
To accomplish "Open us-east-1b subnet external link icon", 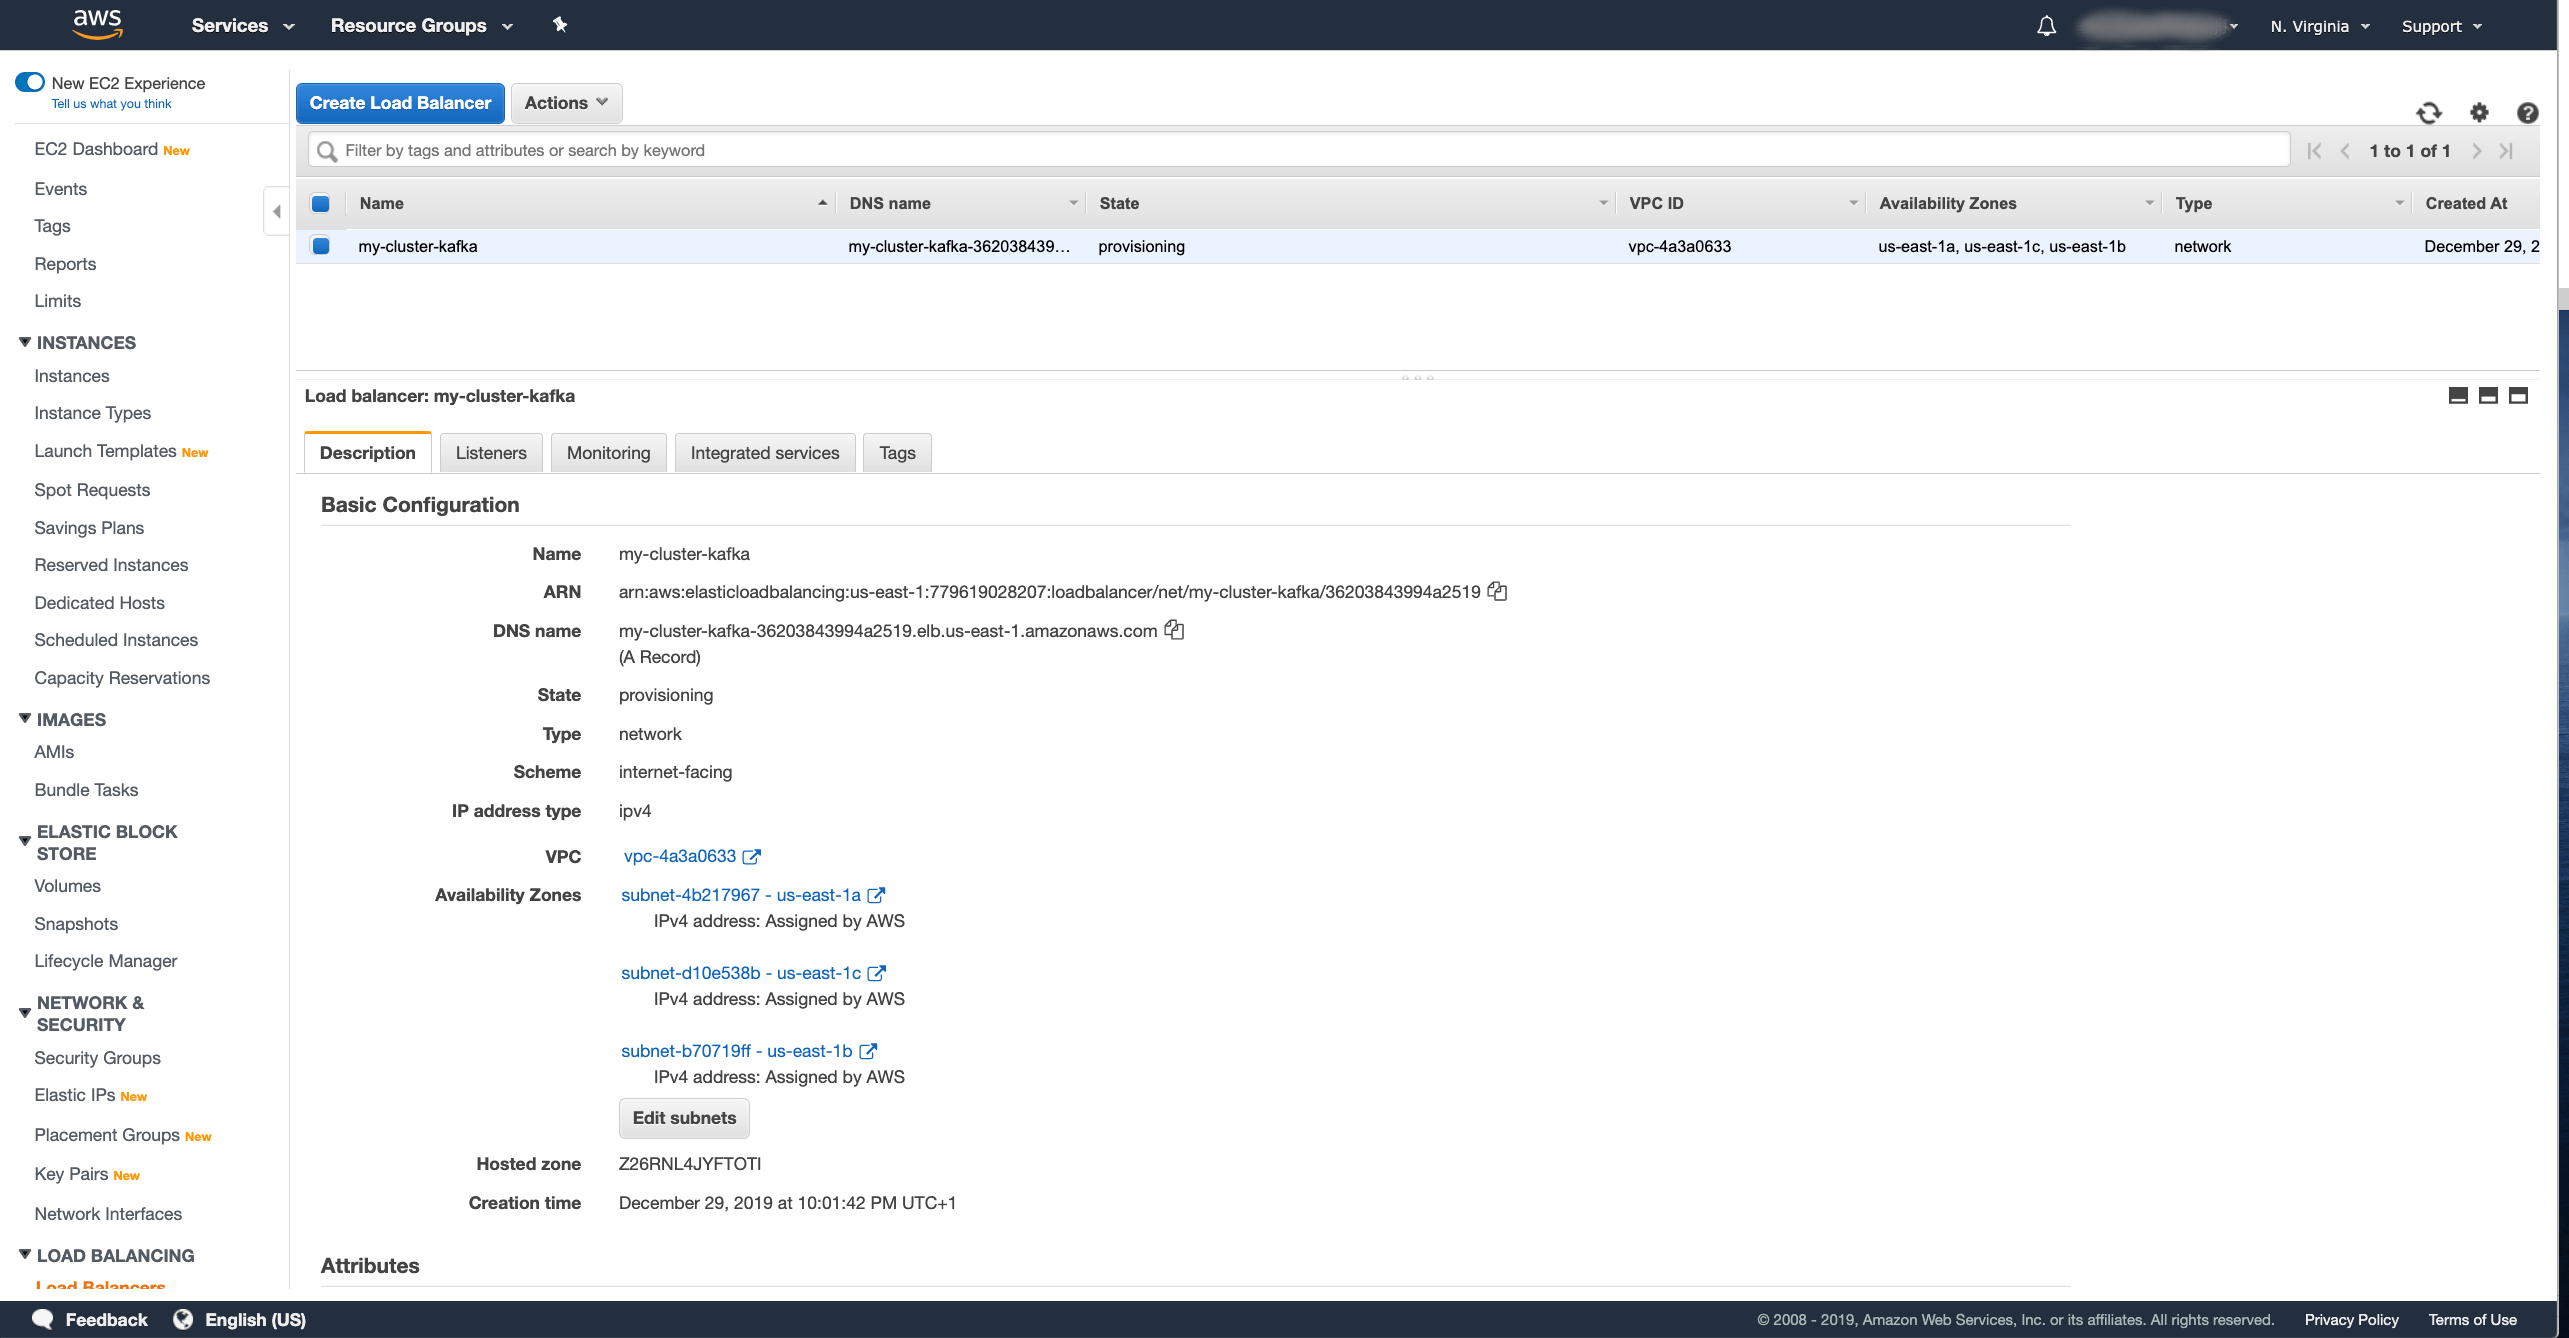I will (x=868, y=1051).
